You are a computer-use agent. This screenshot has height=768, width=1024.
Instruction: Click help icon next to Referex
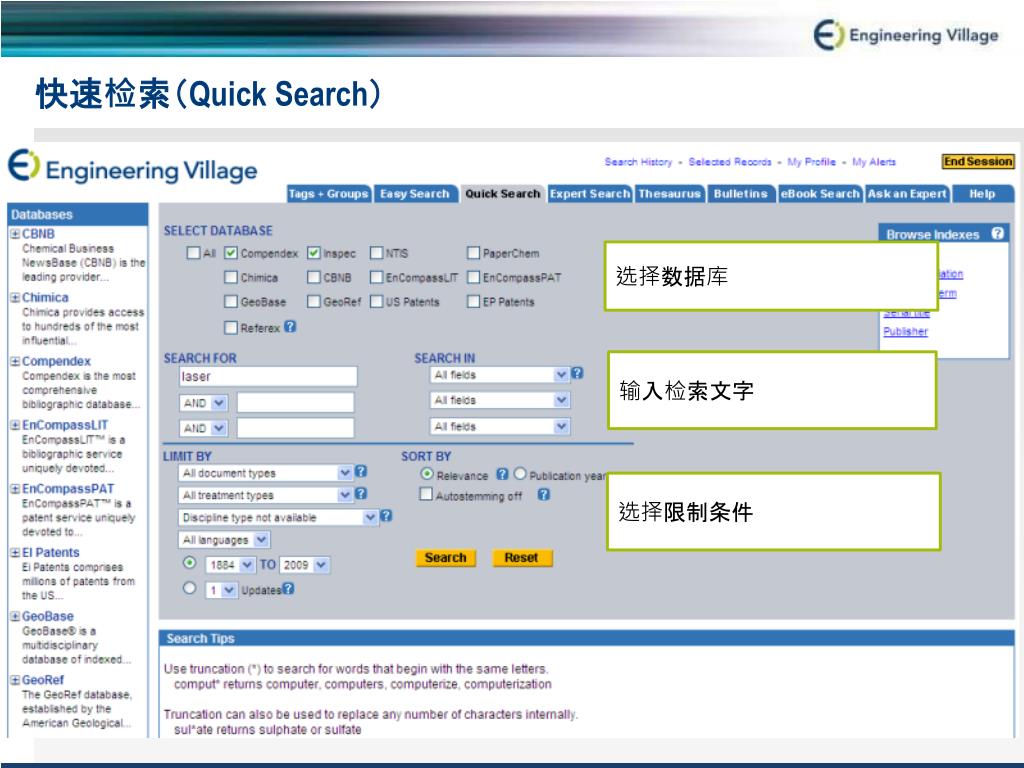click(291, 326)
